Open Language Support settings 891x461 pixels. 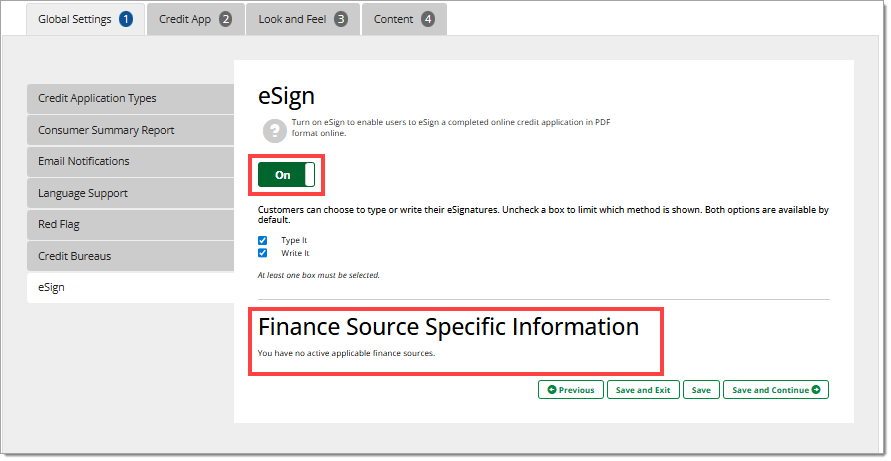coord(130,193)
